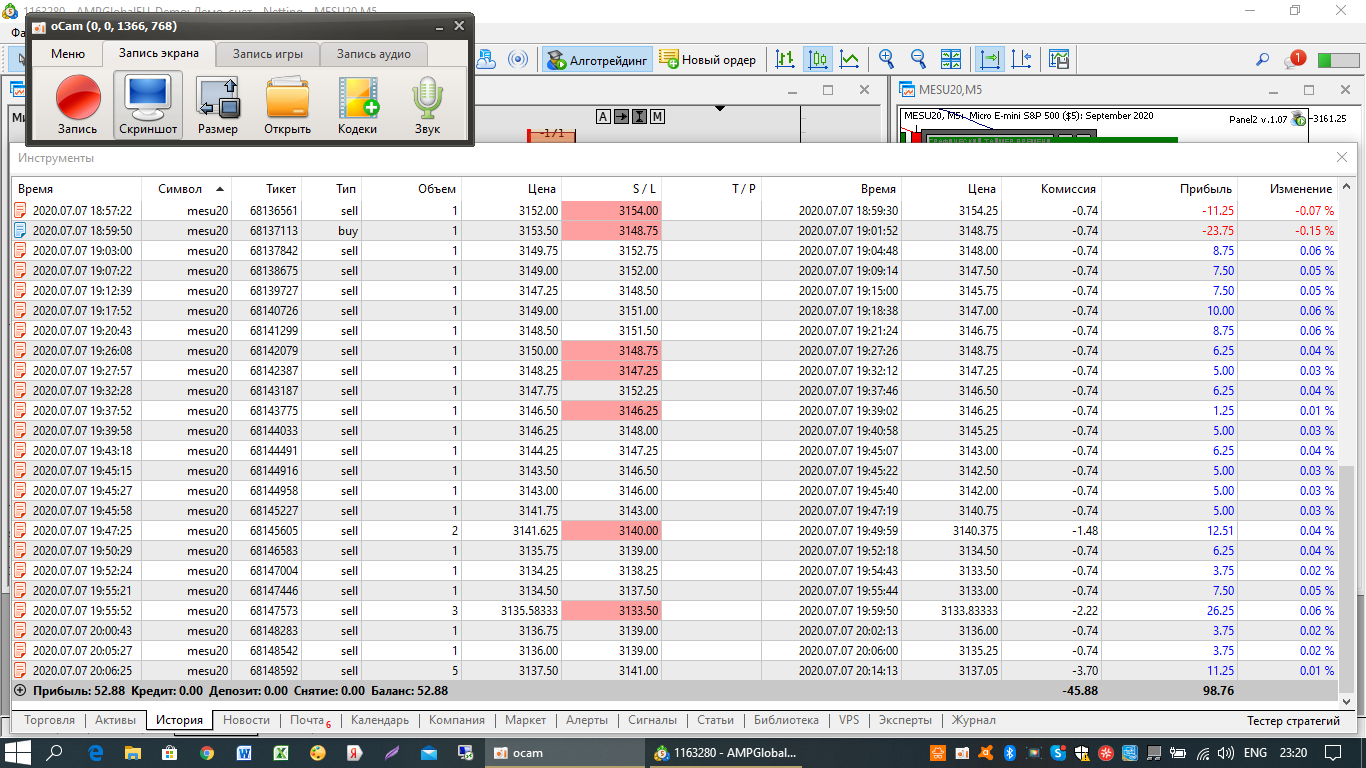Viewport: 1366px width, 768px height.
Task: Tile chart windows using the grid icon
Action: pos(951,59)
